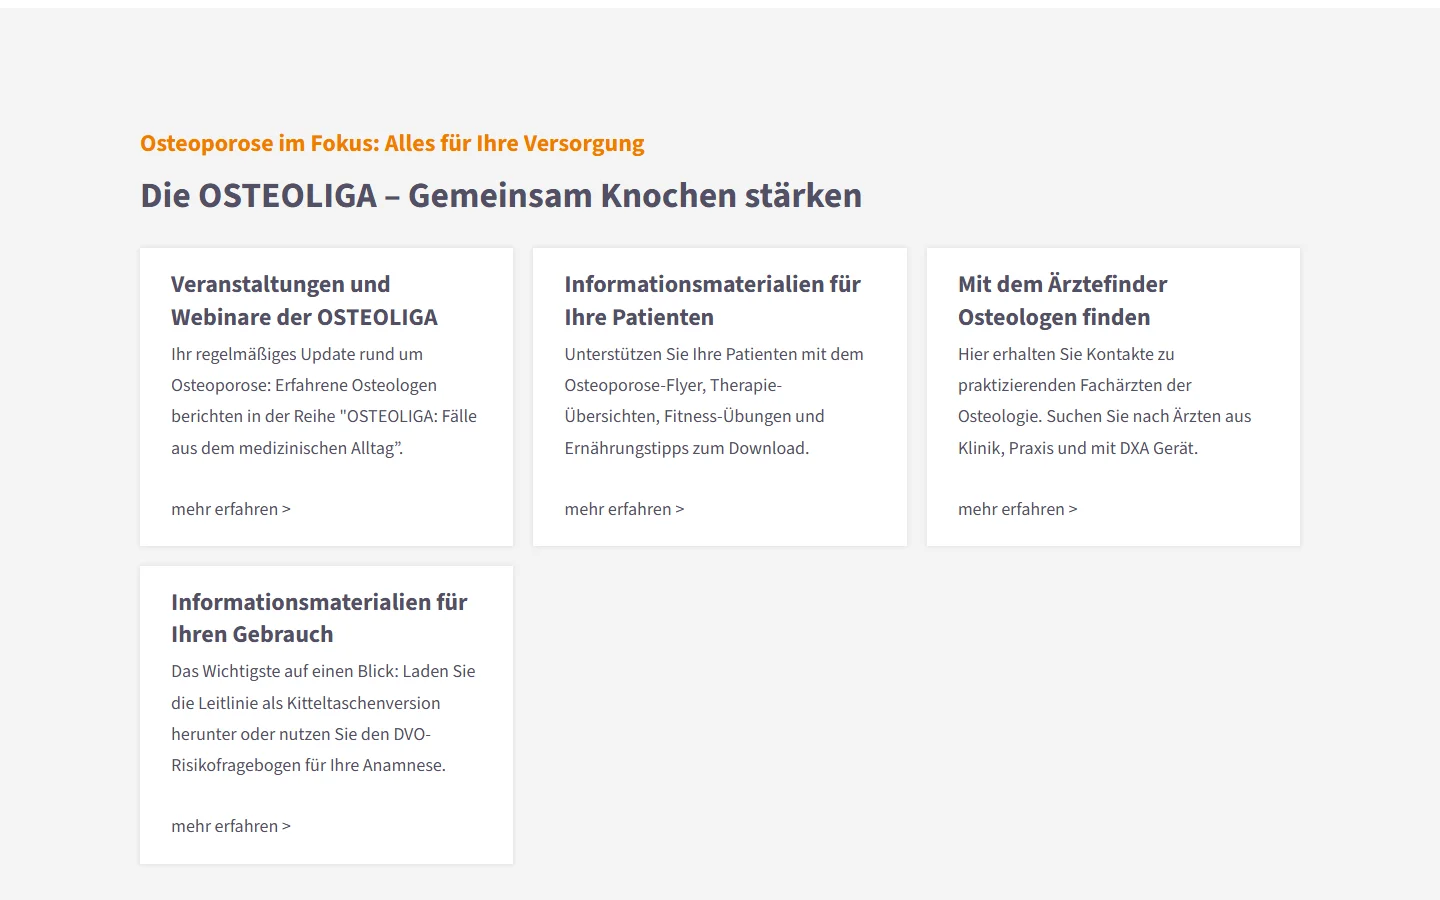Select the paragraph starting 'Ihr regelmäßiges Update rund um'
This screenshot has height=900, width=1440.
click(x=324, y=401)
